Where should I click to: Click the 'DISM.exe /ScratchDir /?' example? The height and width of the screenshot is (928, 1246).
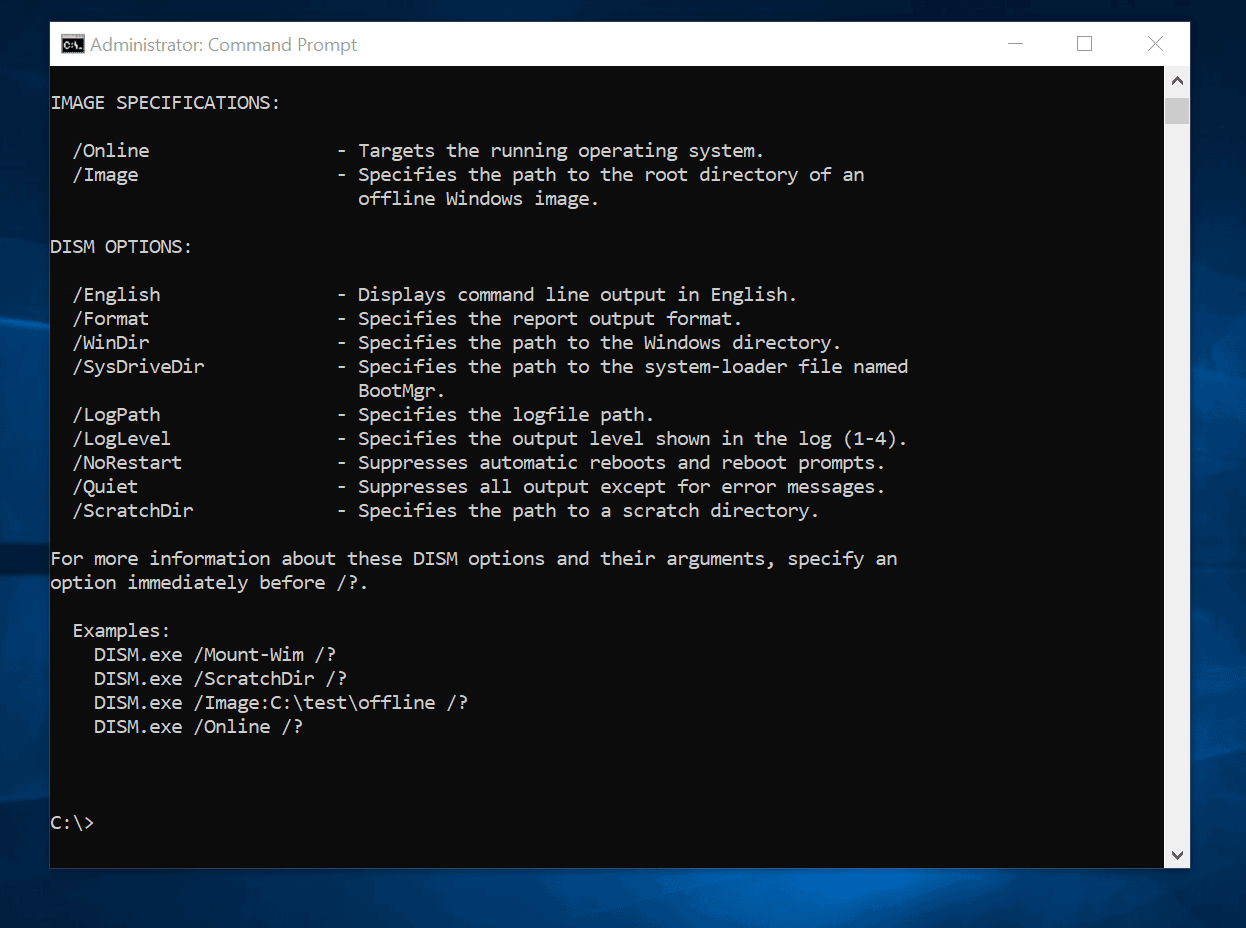click(x=221, y=679)
